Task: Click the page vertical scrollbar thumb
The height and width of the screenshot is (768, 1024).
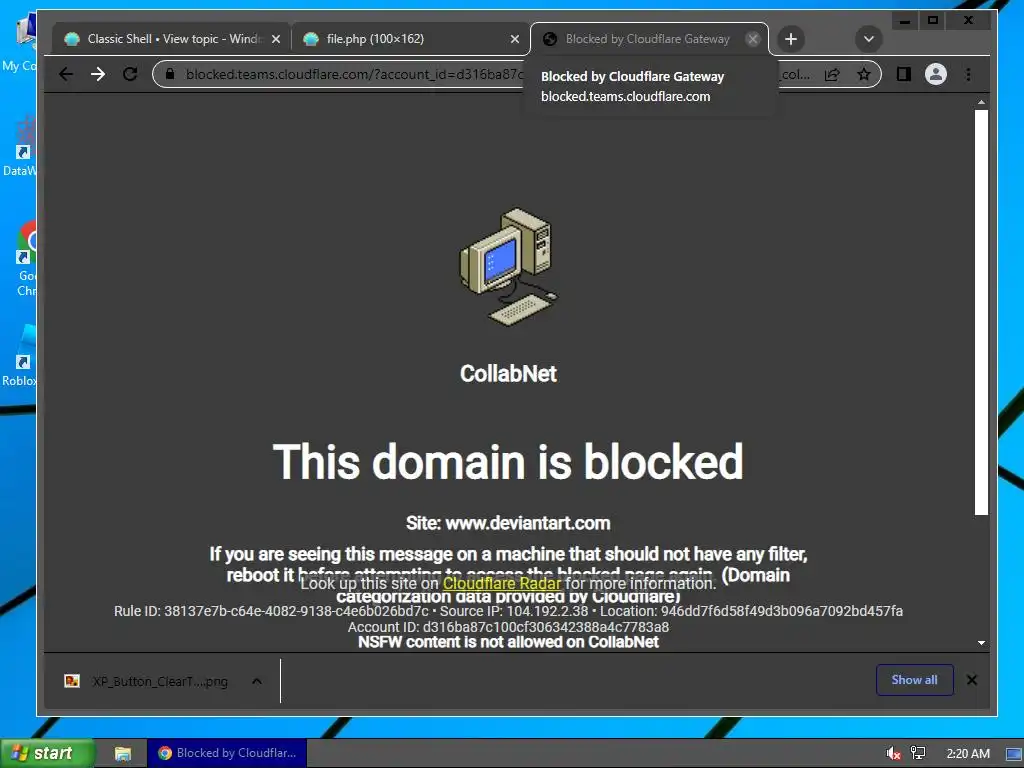Action: point(981,312)
